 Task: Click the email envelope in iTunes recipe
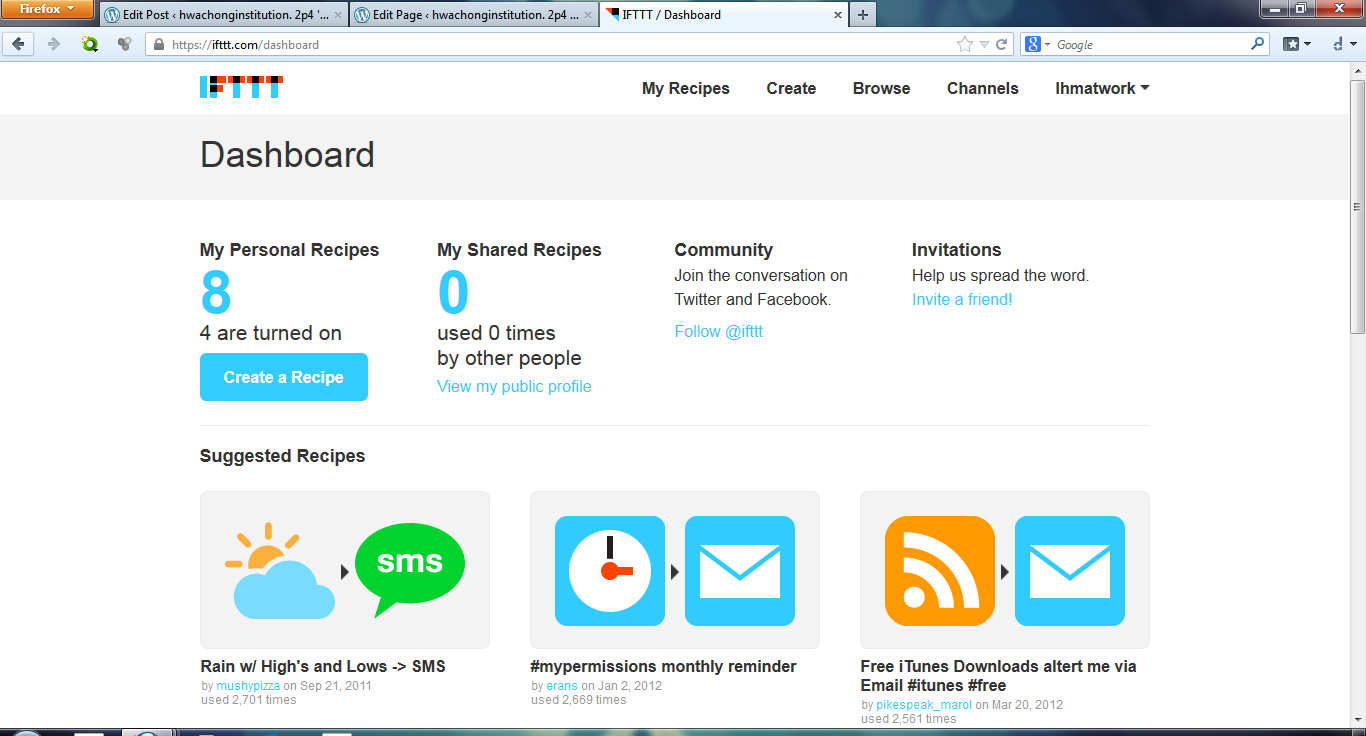pos(1070,571)
